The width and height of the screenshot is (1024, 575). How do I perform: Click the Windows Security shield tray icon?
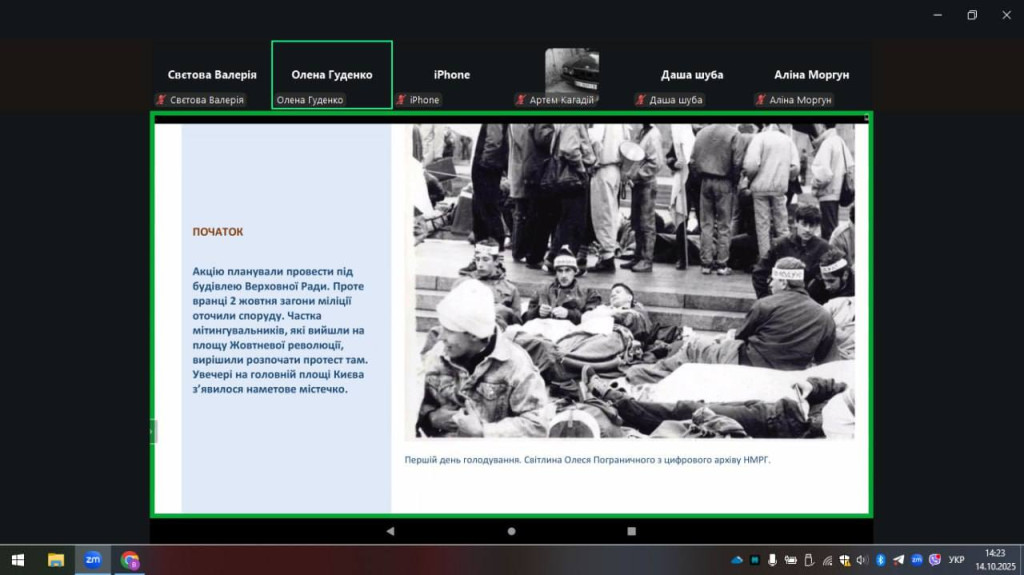tap(845, 560)
